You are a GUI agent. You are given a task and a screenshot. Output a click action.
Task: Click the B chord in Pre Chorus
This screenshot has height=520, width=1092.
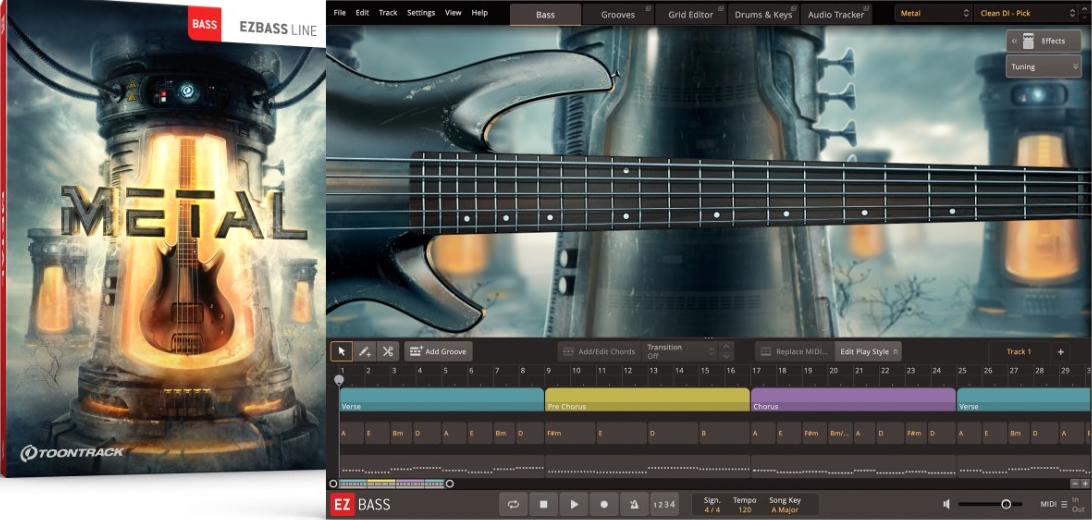coord(724,433)
